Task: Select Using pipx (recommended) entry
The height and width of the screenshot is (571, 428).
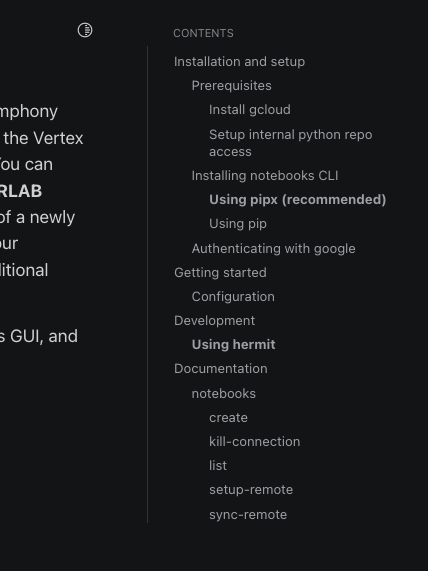Action: (x=297, y=200)
